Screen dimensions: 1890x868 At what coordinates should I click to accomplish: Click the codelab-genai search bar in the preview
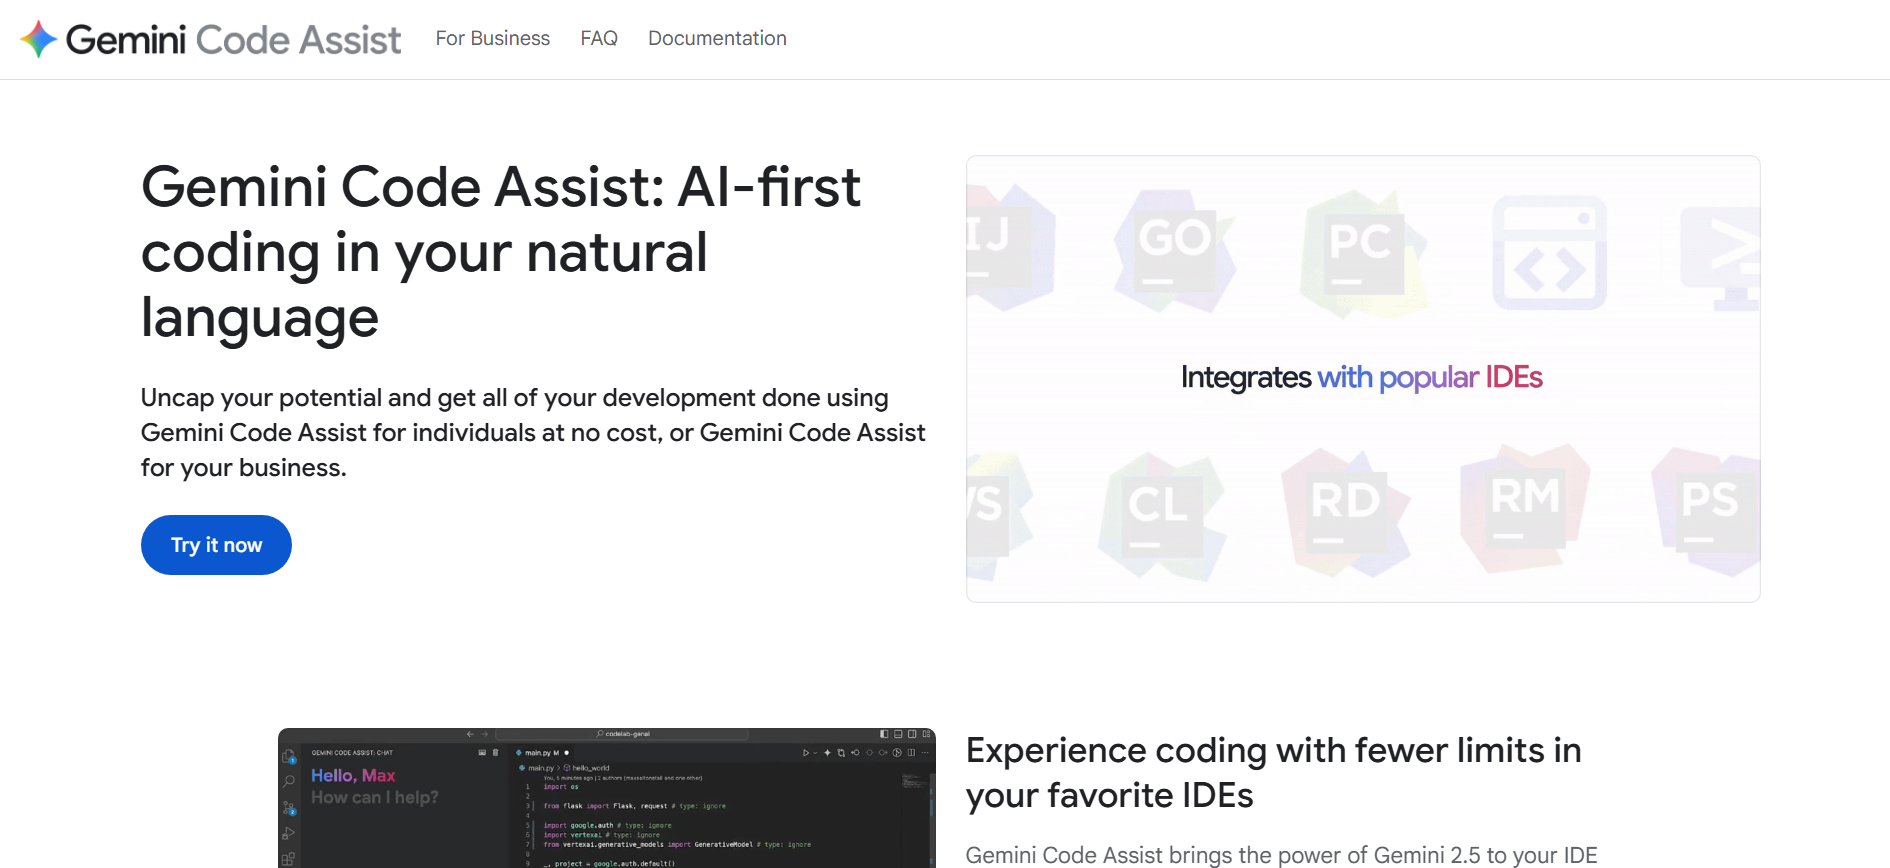coord(621,734)
